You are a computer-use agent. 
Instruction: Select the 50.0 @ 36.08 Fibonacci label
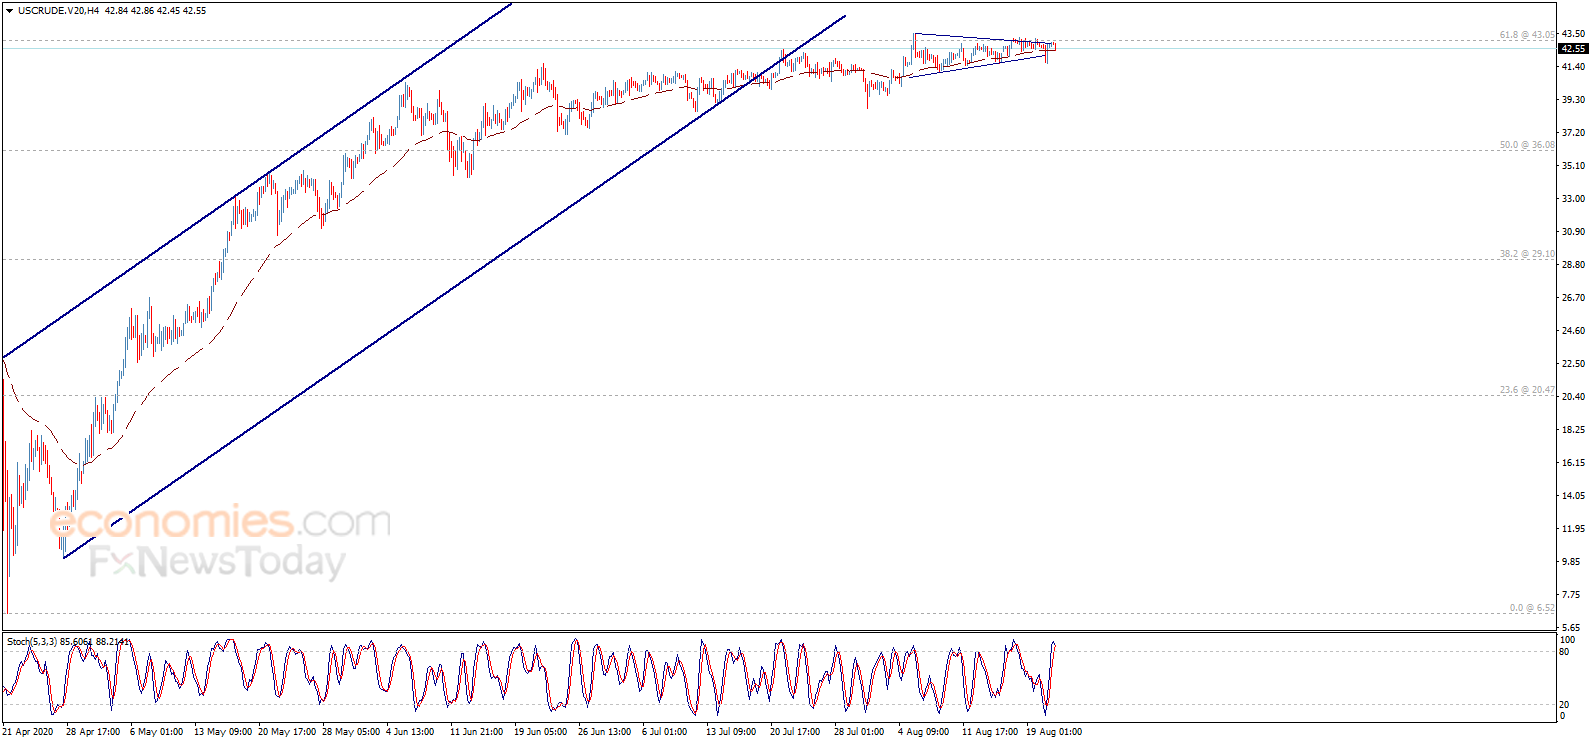[1527, 145]
